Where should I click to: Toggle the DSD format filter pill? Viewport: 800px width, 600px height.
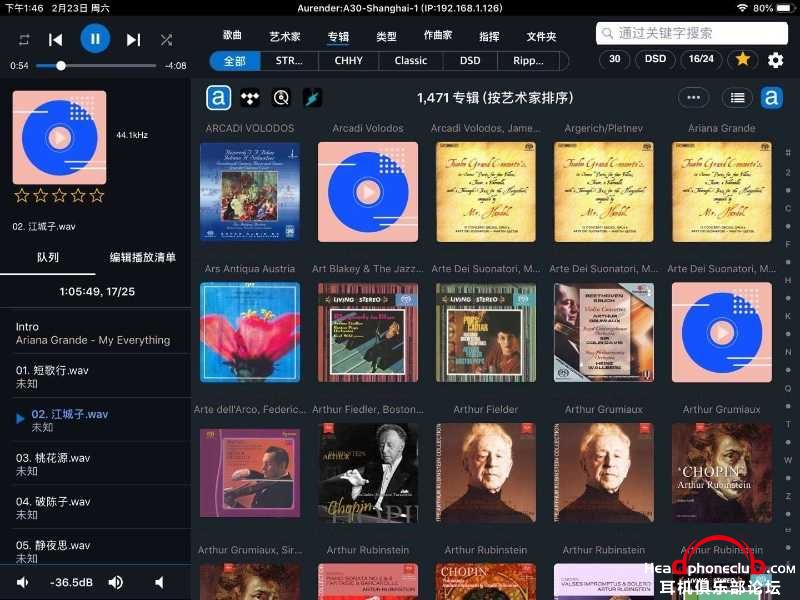click(x=655, y=59)
